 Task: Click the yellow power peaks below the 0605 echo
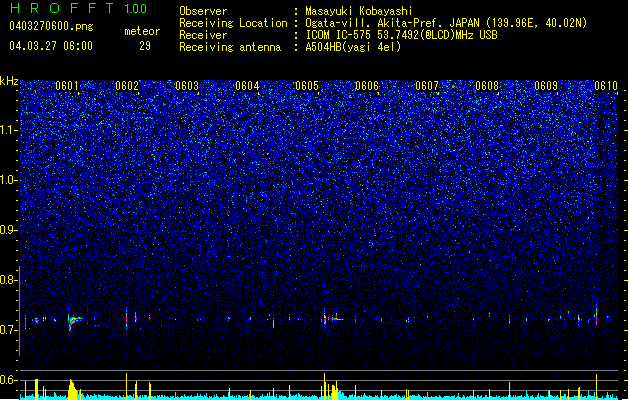click(x=331, y=387)
